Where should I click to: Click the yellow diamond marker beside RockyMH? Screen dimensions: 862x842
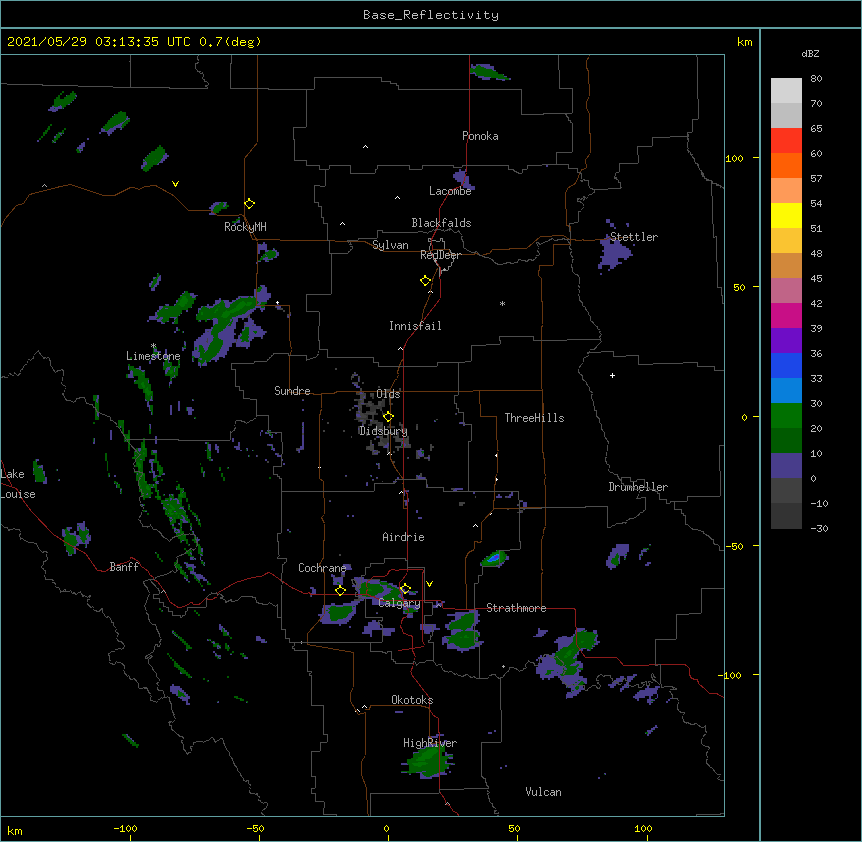pyautogui.click(x=250, y=204)
